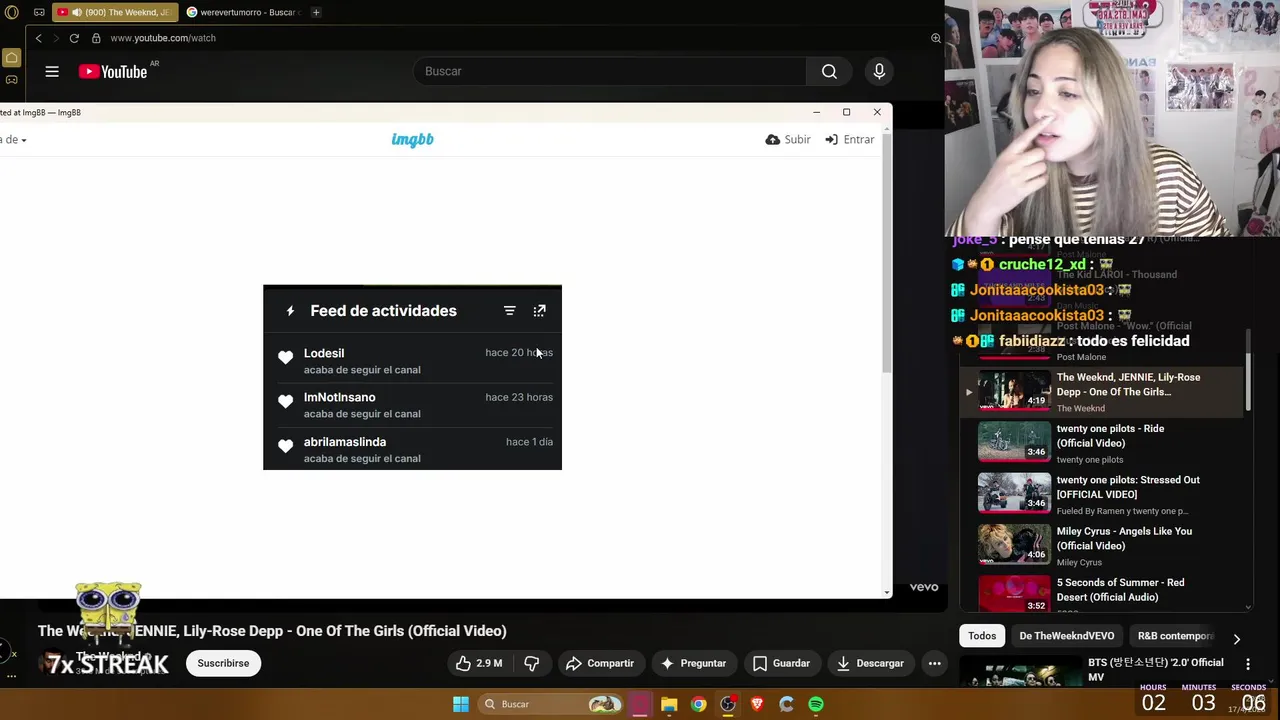This screenshot has height=720, width=1280.
Task: Click the ImgBB scrollbar down arrow
Action: point(887,592)
